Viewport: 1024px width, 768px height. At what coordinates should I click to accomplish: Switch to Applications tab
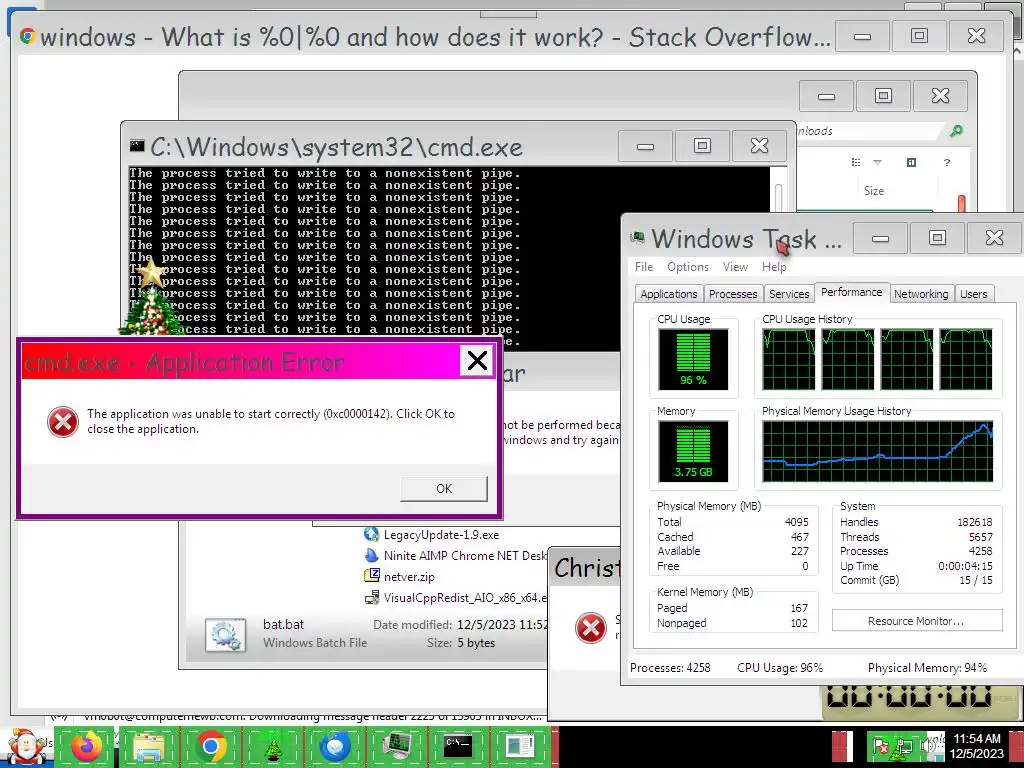click(x=669, y=294)
